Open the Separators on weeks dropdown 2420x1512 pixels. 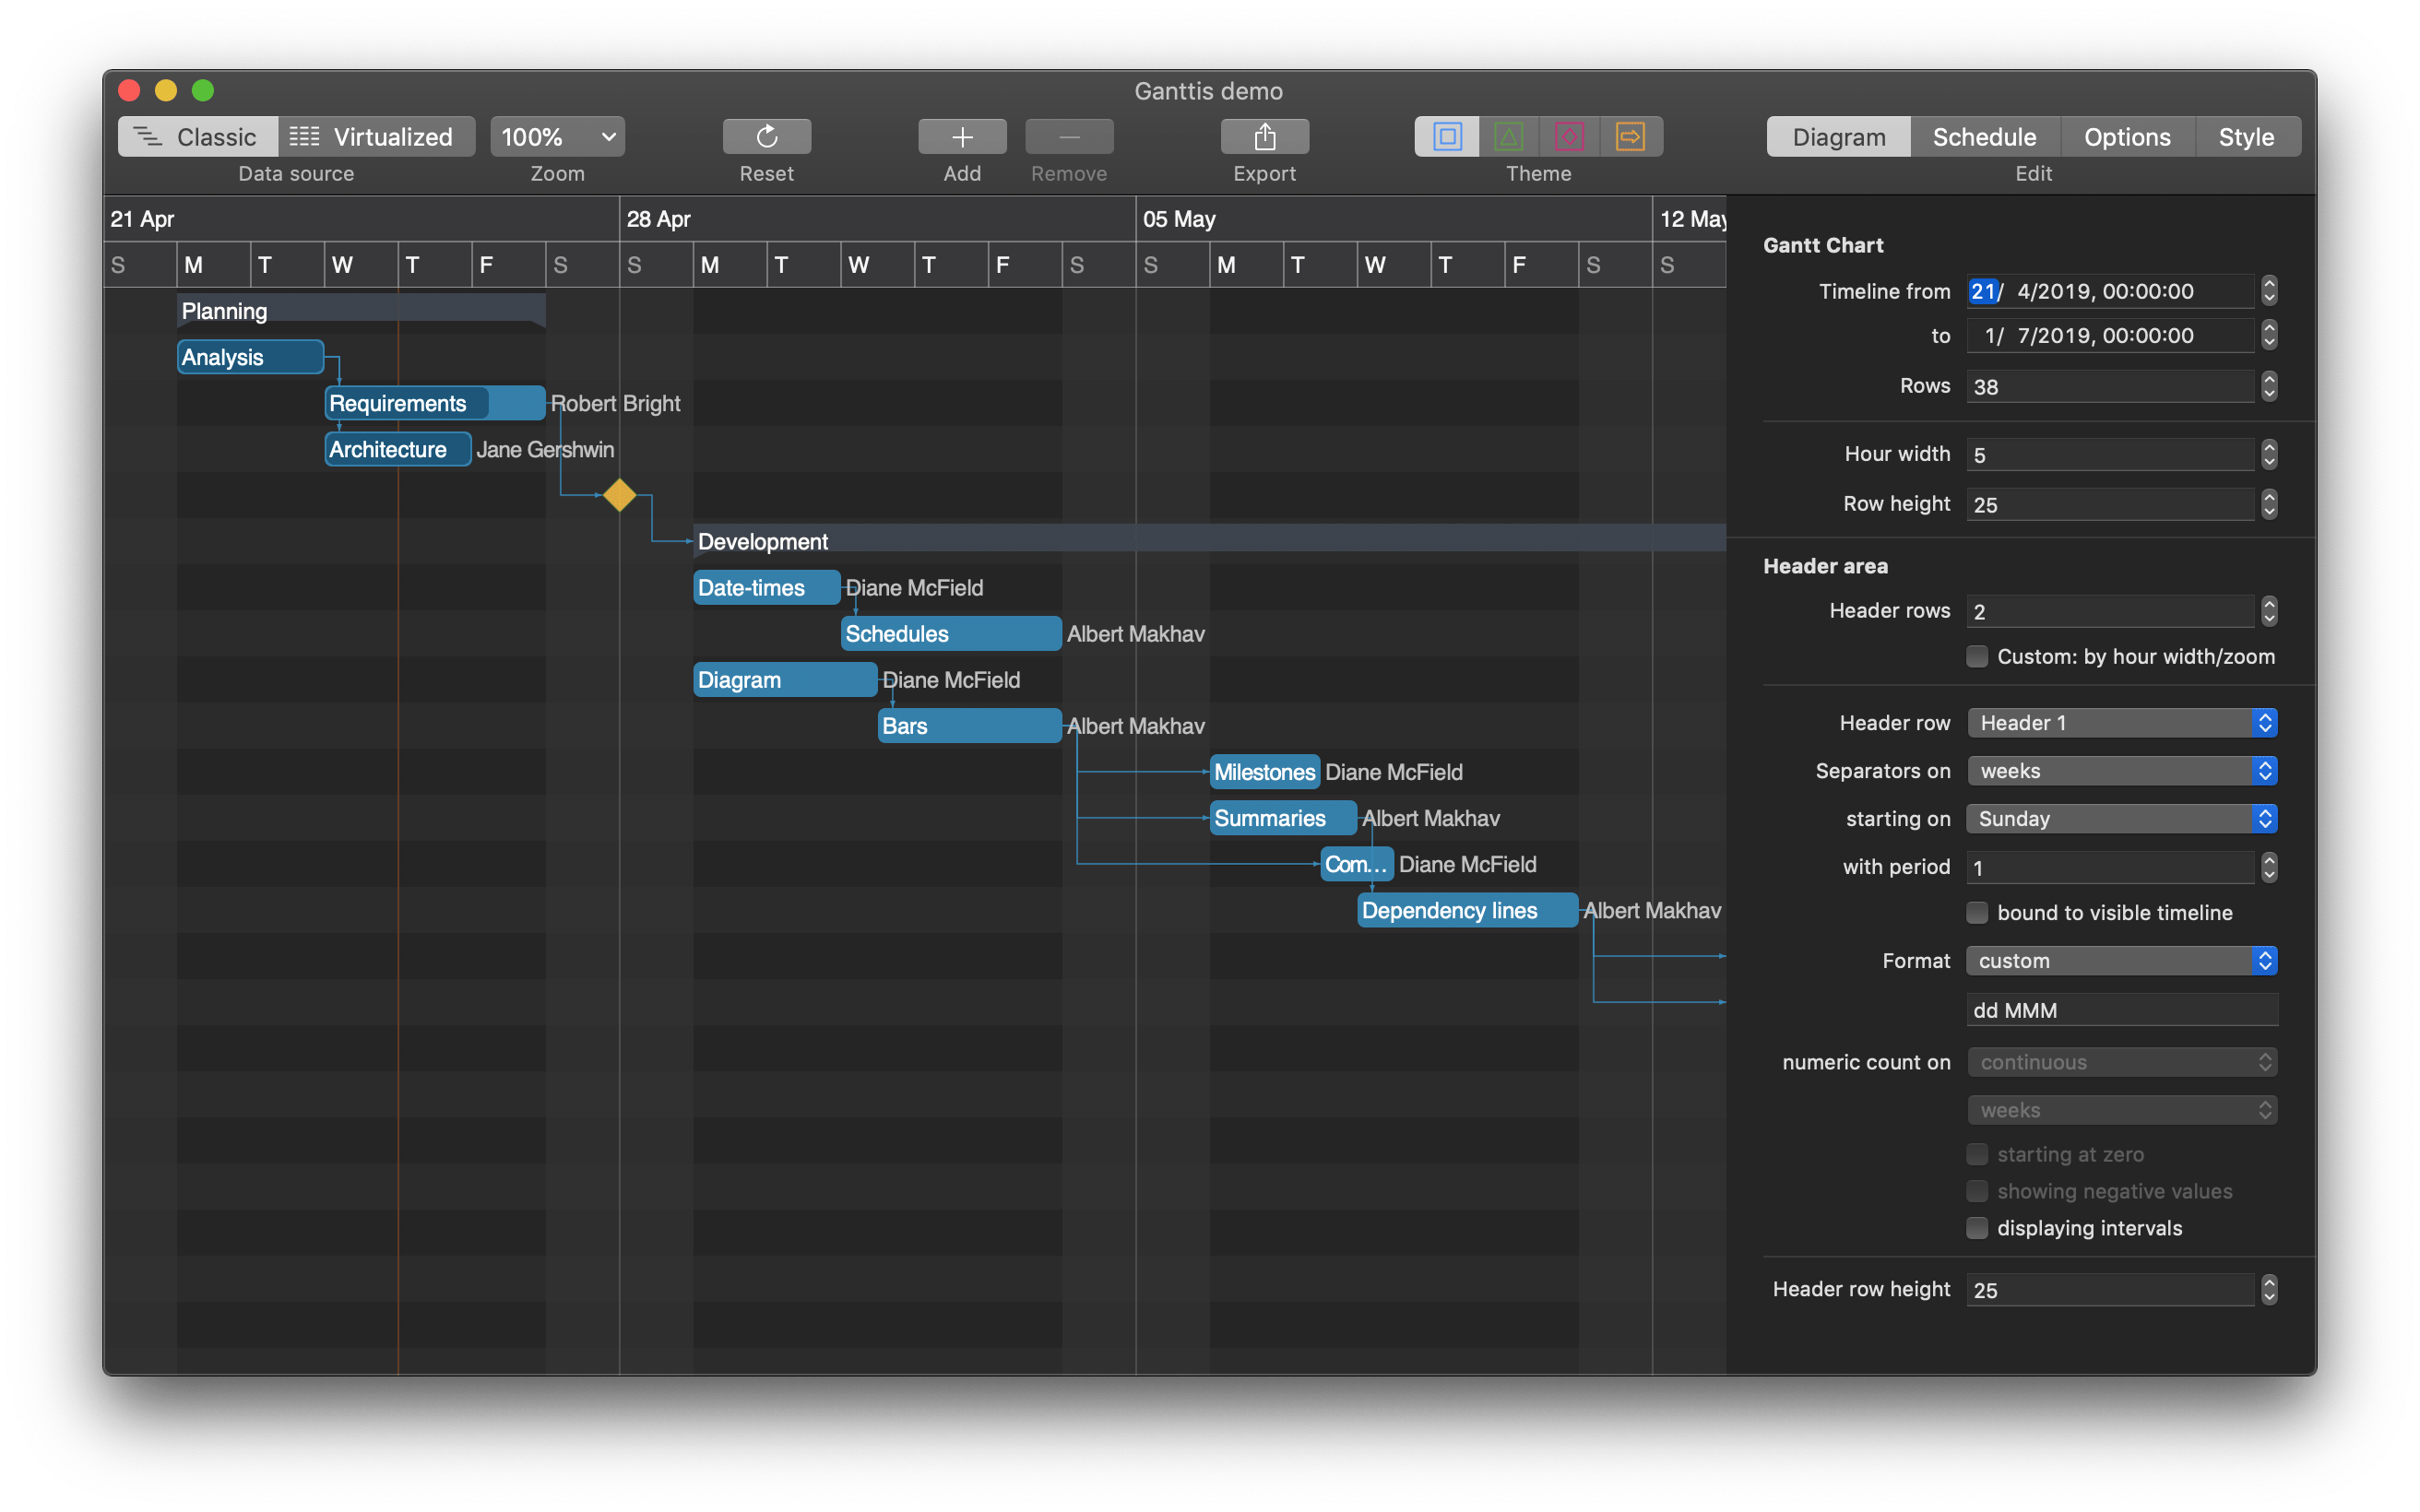coord(2122,770)
